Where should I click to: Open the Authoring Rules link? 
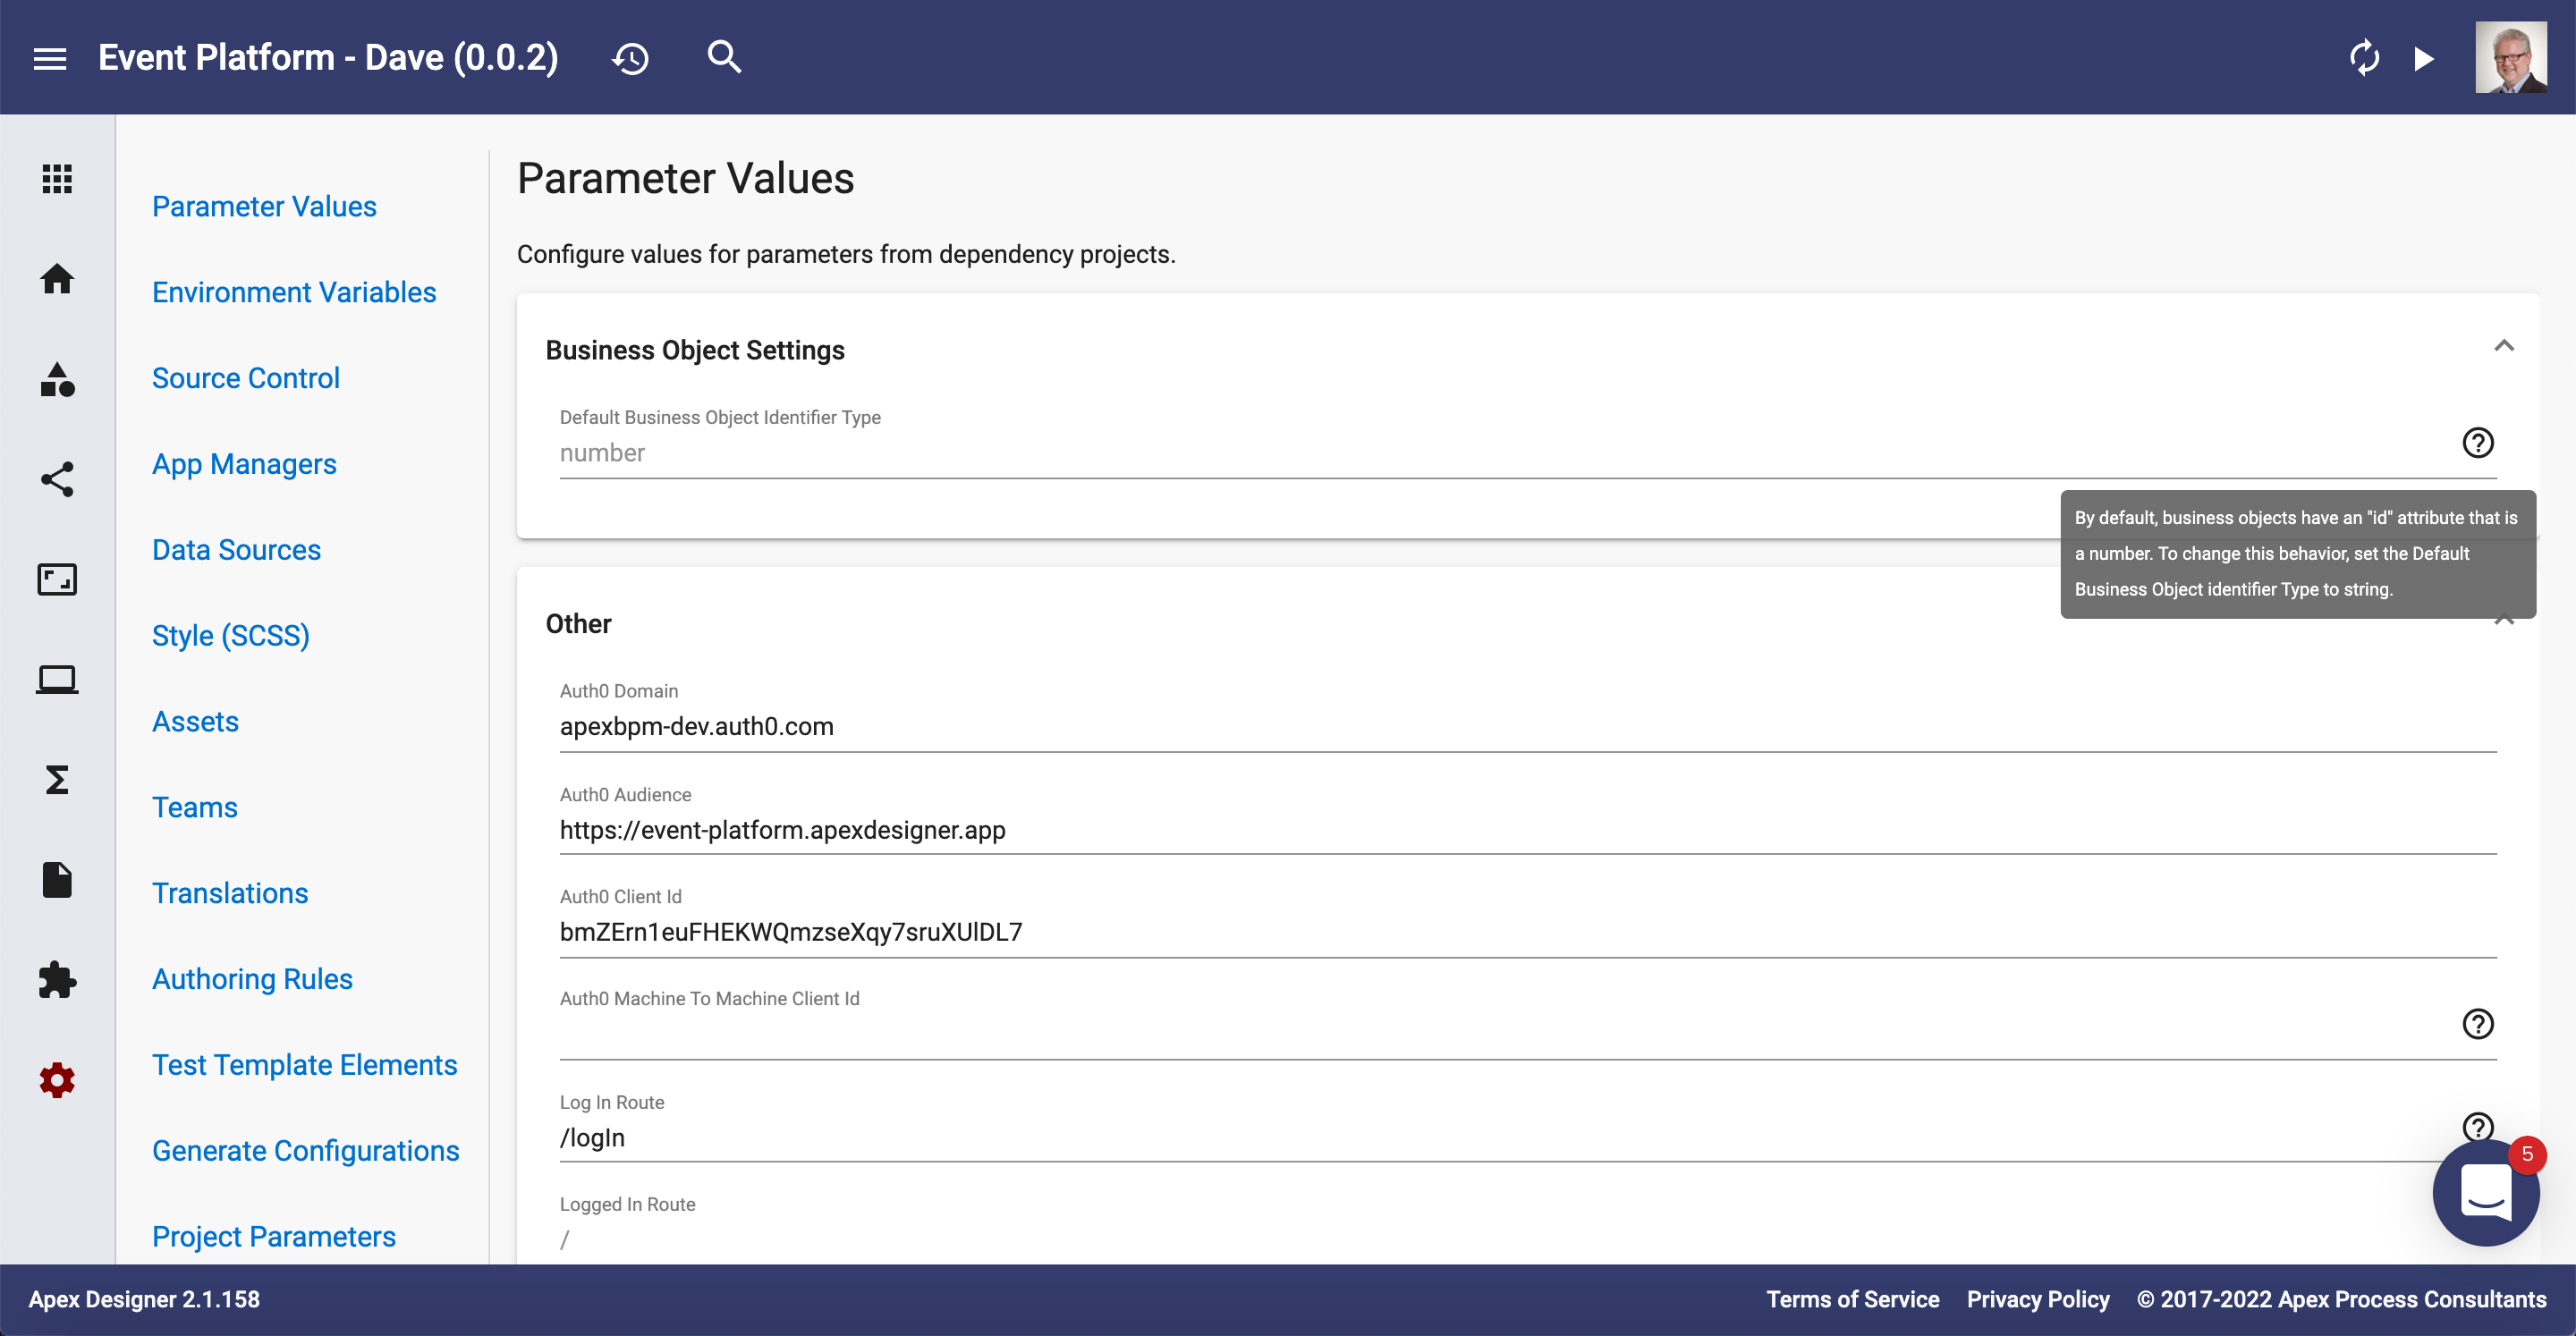252,979
